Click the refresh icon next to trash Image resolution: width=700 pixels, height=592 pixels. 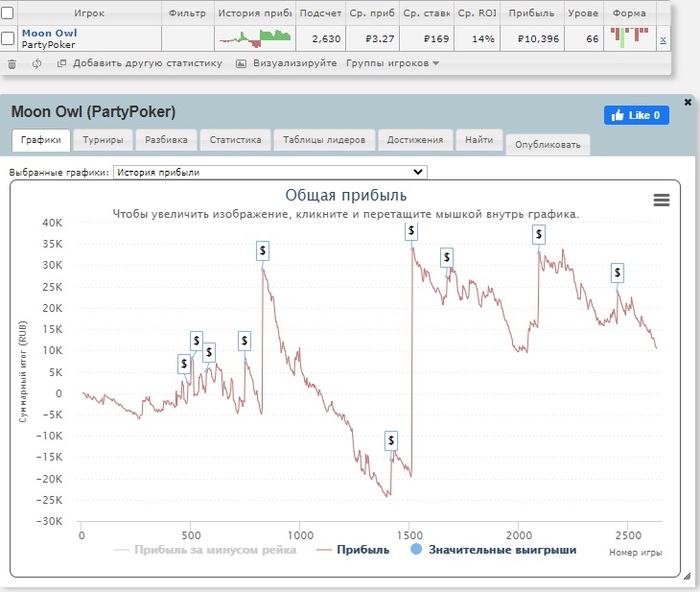pyautogui.click(x=37, y=64)
